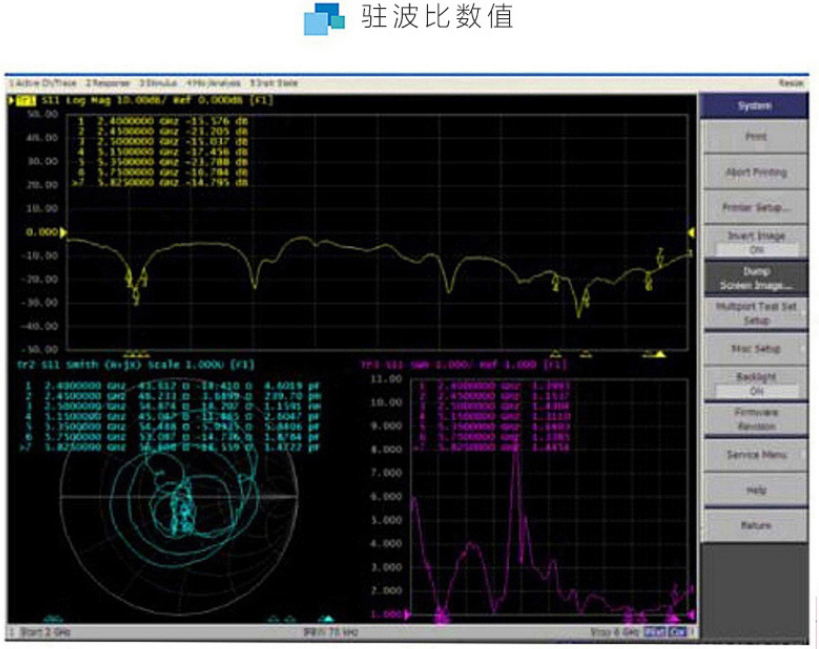Screen dimensions: 819x649
Task: Open the Active Ch/Trace menu
Action: (x=44, y=83)
